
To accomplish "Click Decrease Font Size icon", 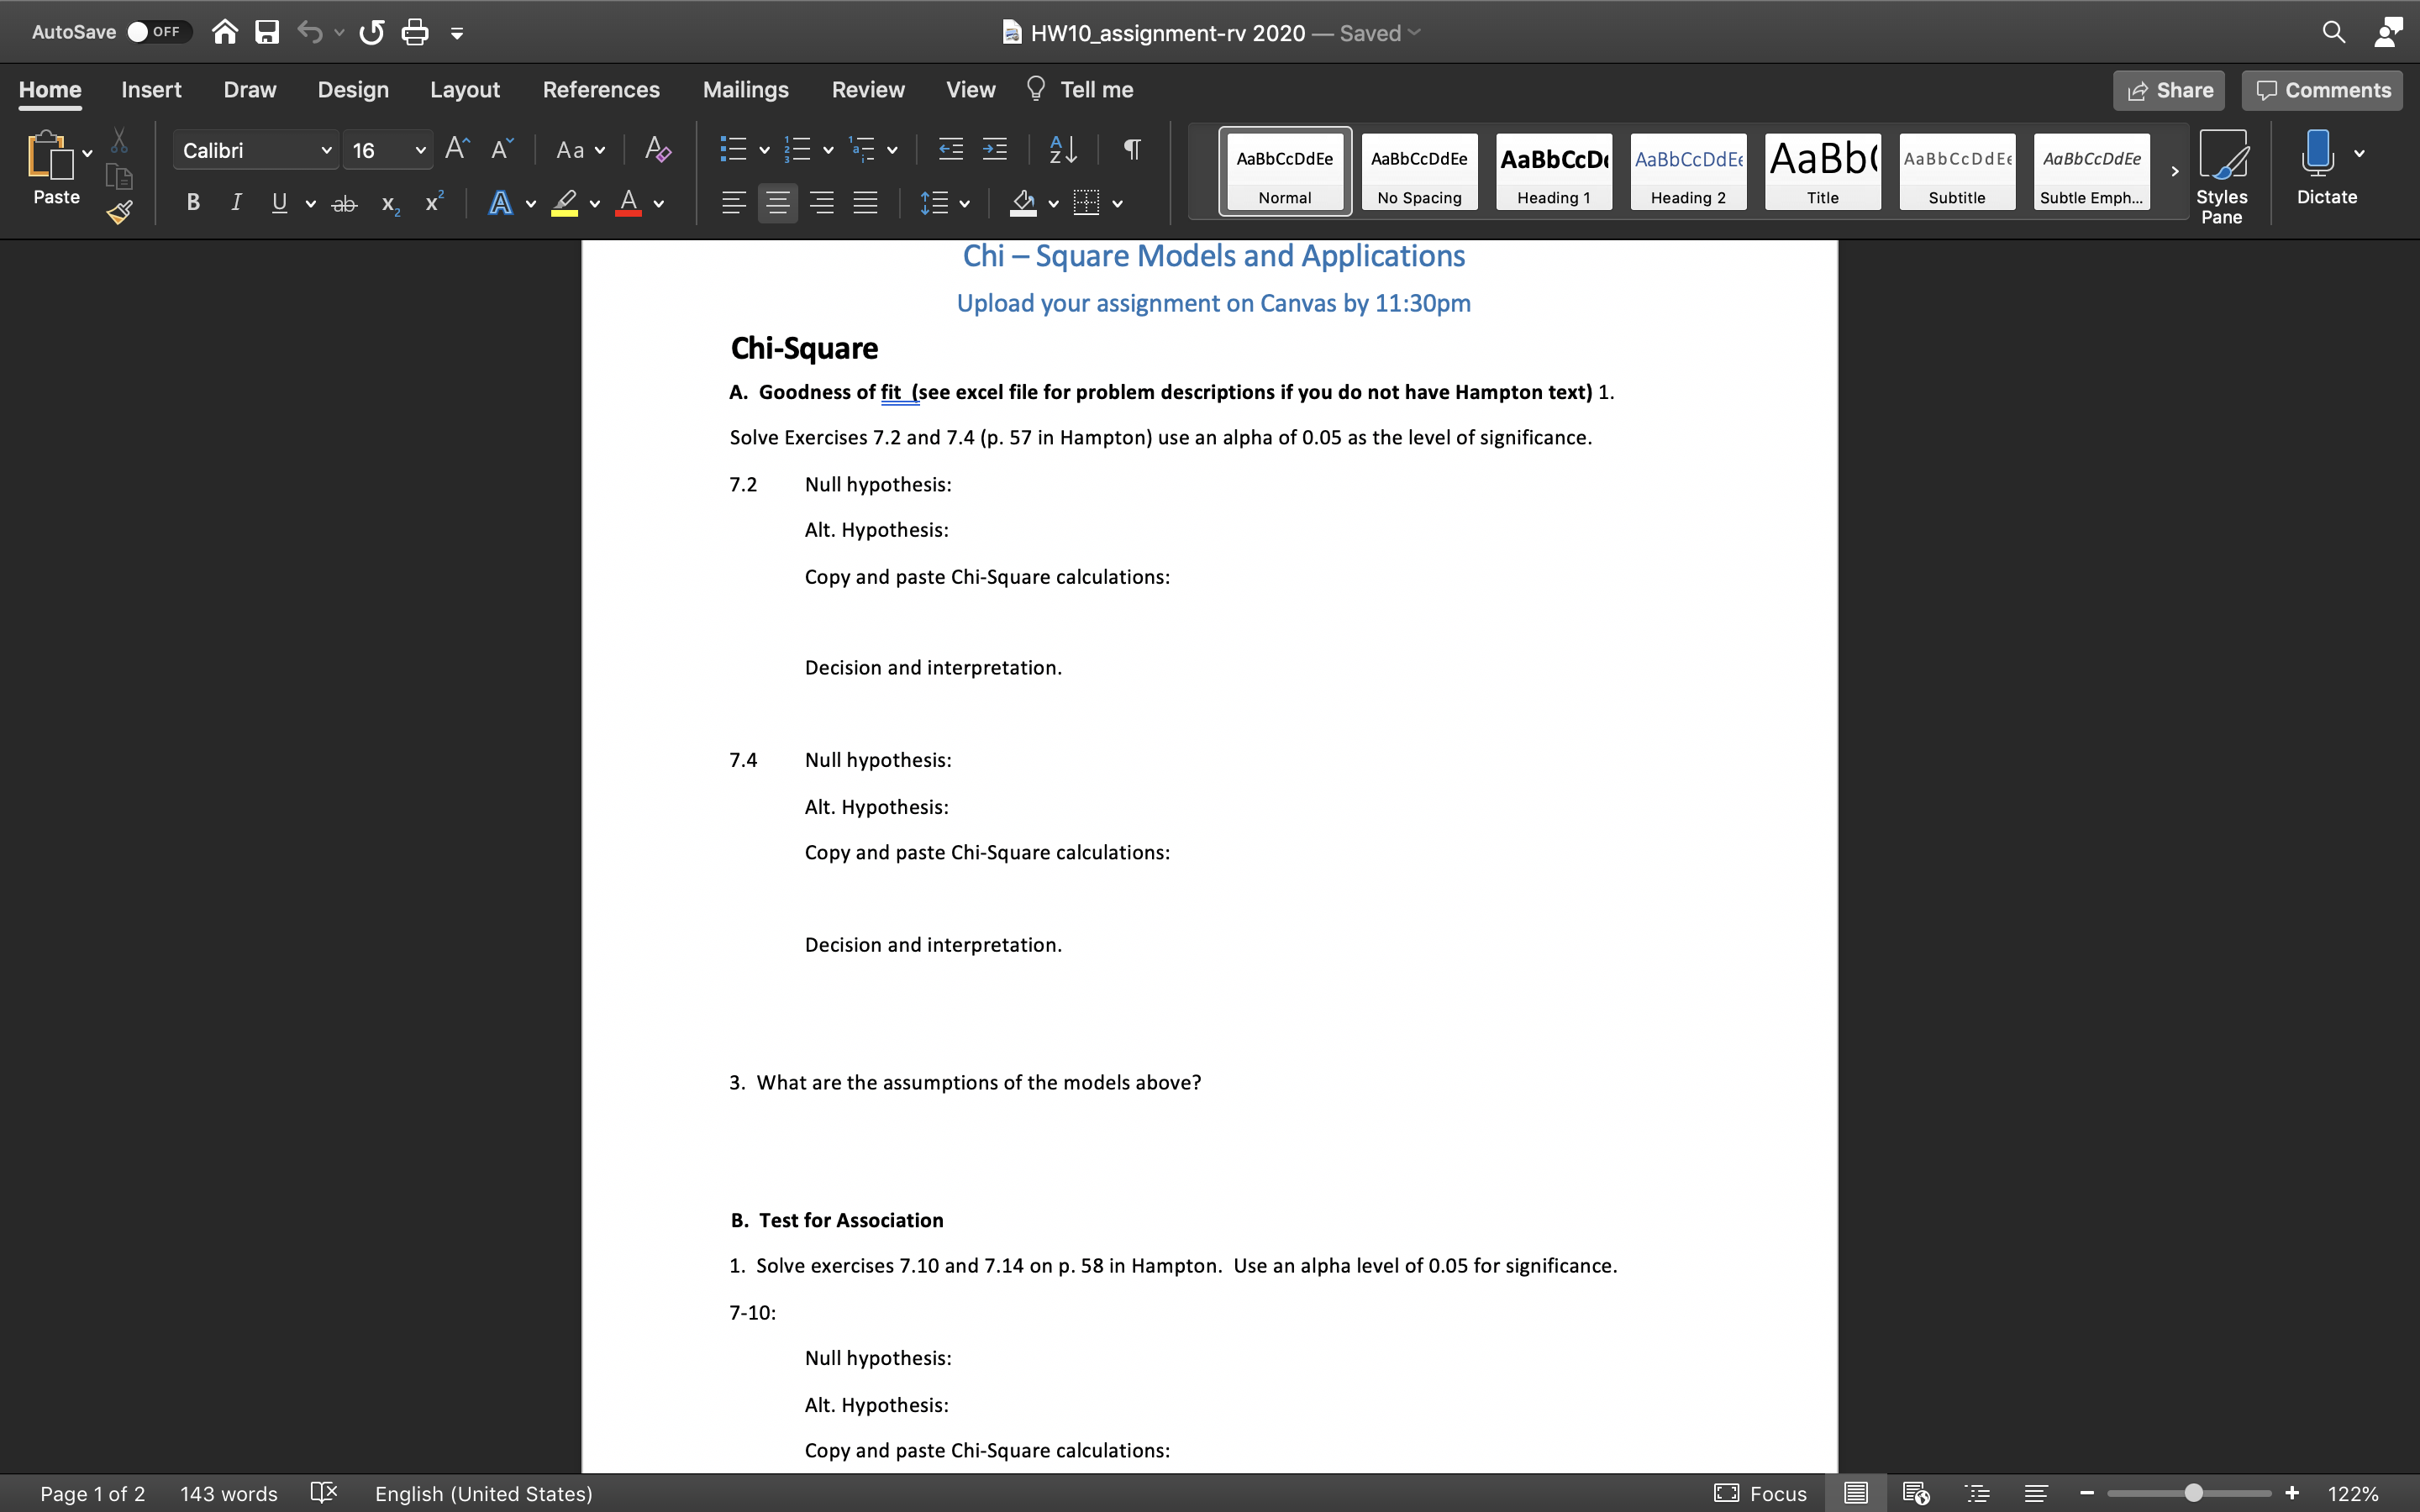I will click(502, 149).
